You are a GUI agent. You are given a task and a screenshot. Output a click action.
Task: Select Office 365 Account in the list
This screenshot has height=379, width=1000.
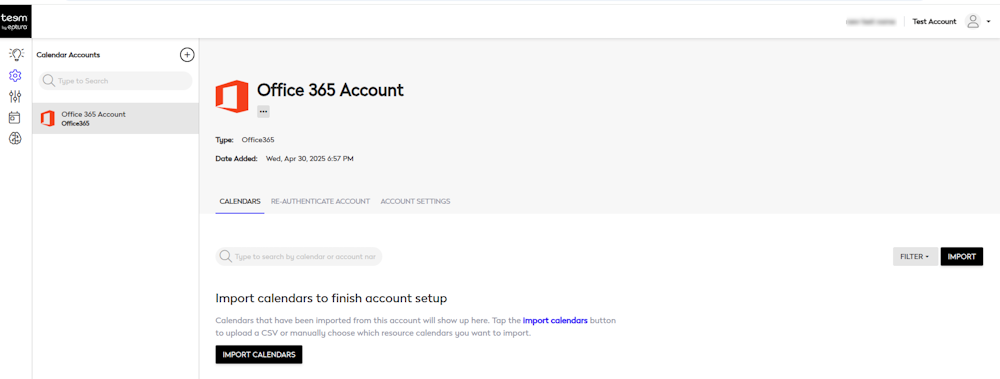115,119
